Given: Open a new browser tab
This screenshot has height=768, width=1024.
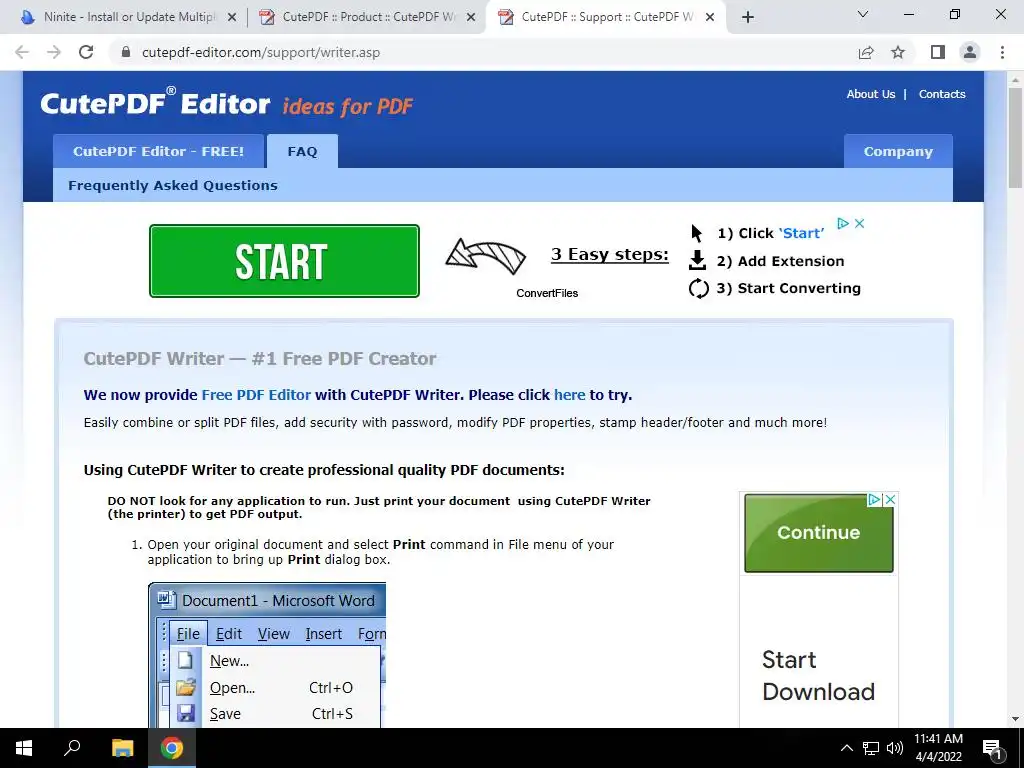Looking at the screenshot, I should pos(748,17).
